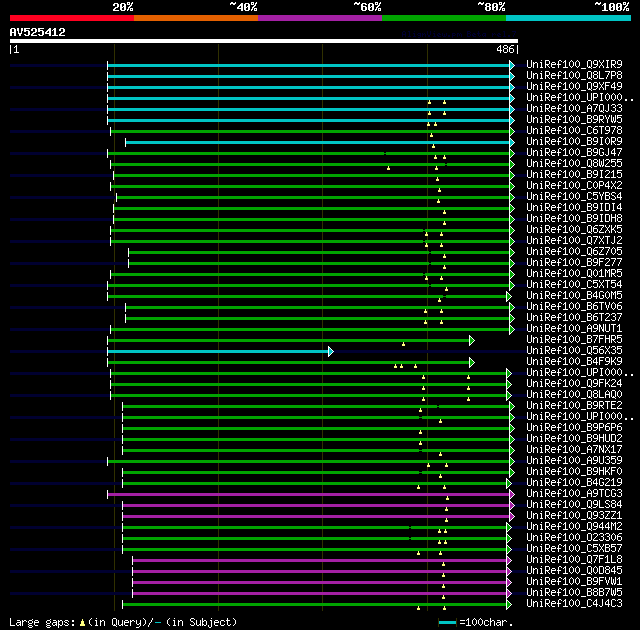Screen dimensions: 640x630
Task: Click the arrowhead ending B4F9K9's green bar
Action: [x=472, y=362]
